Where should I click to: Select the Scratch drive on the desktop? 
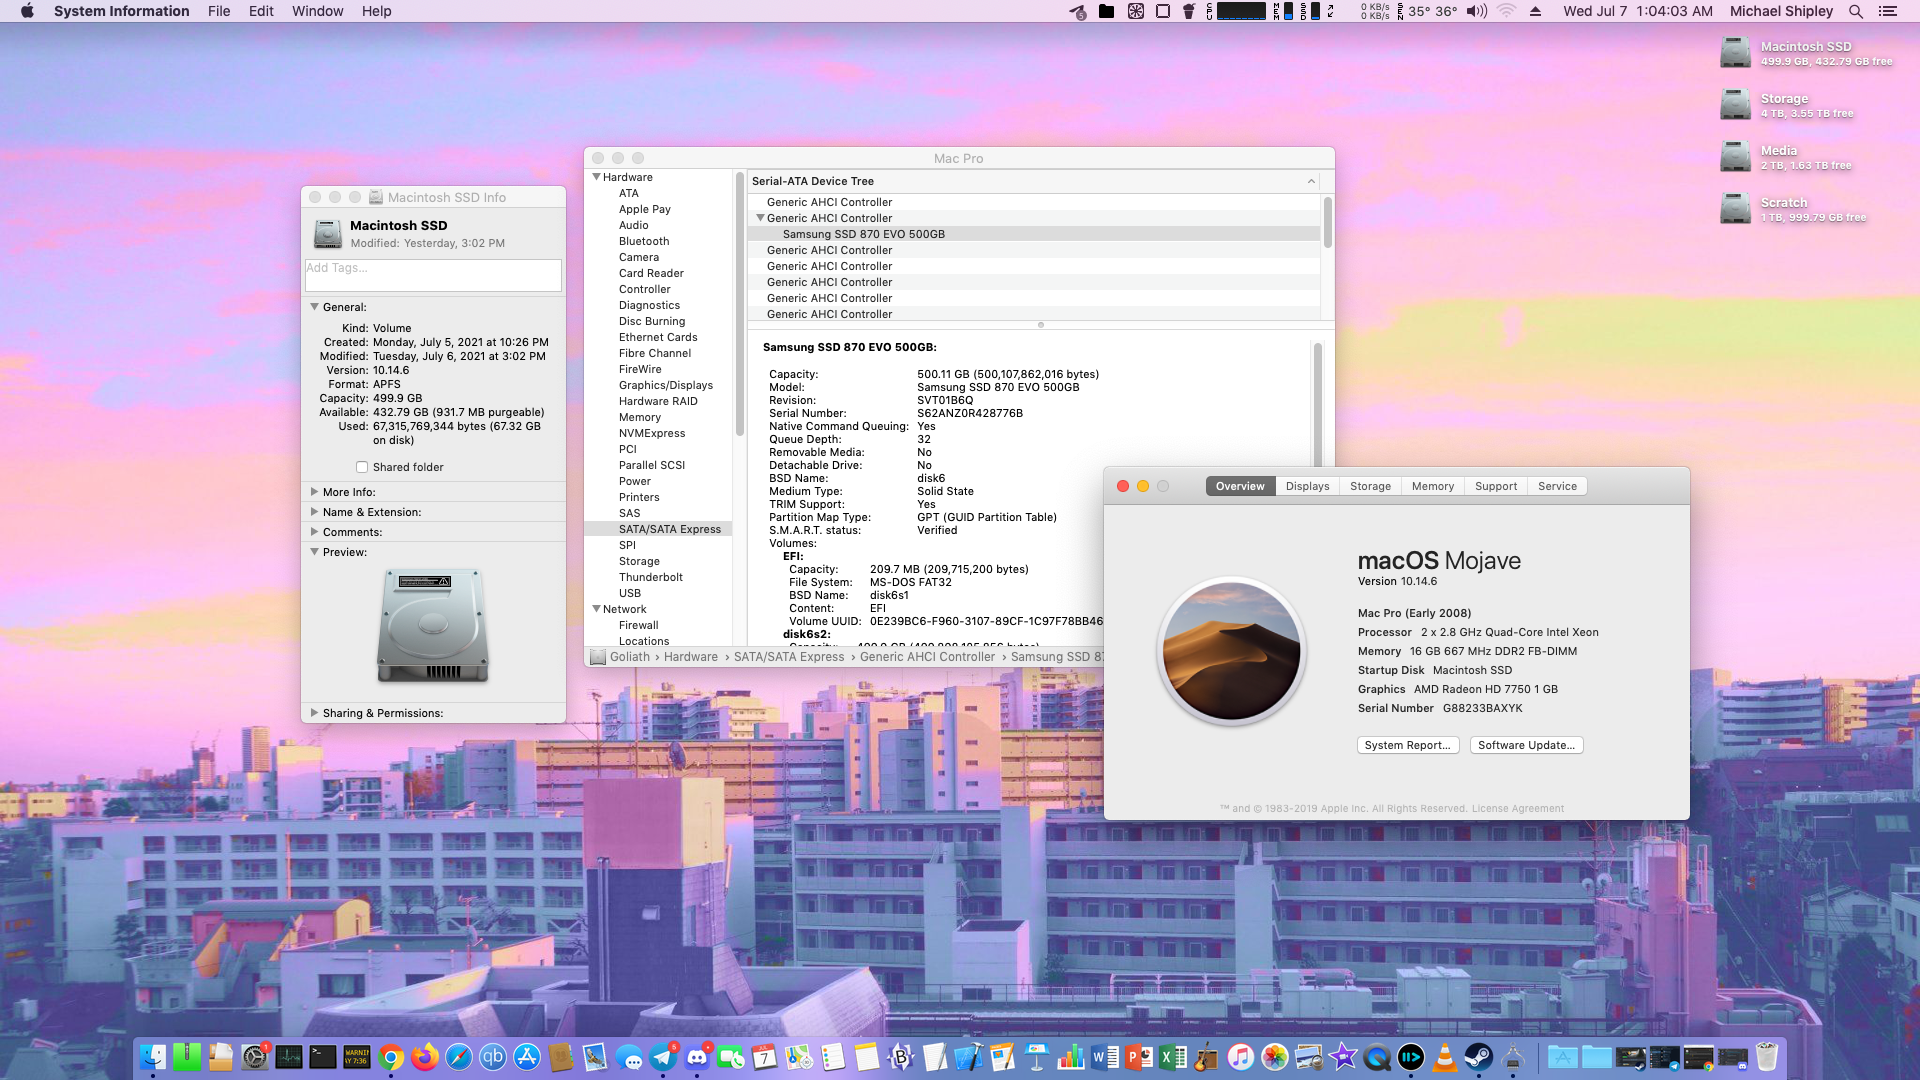(x=1735, y=209)
